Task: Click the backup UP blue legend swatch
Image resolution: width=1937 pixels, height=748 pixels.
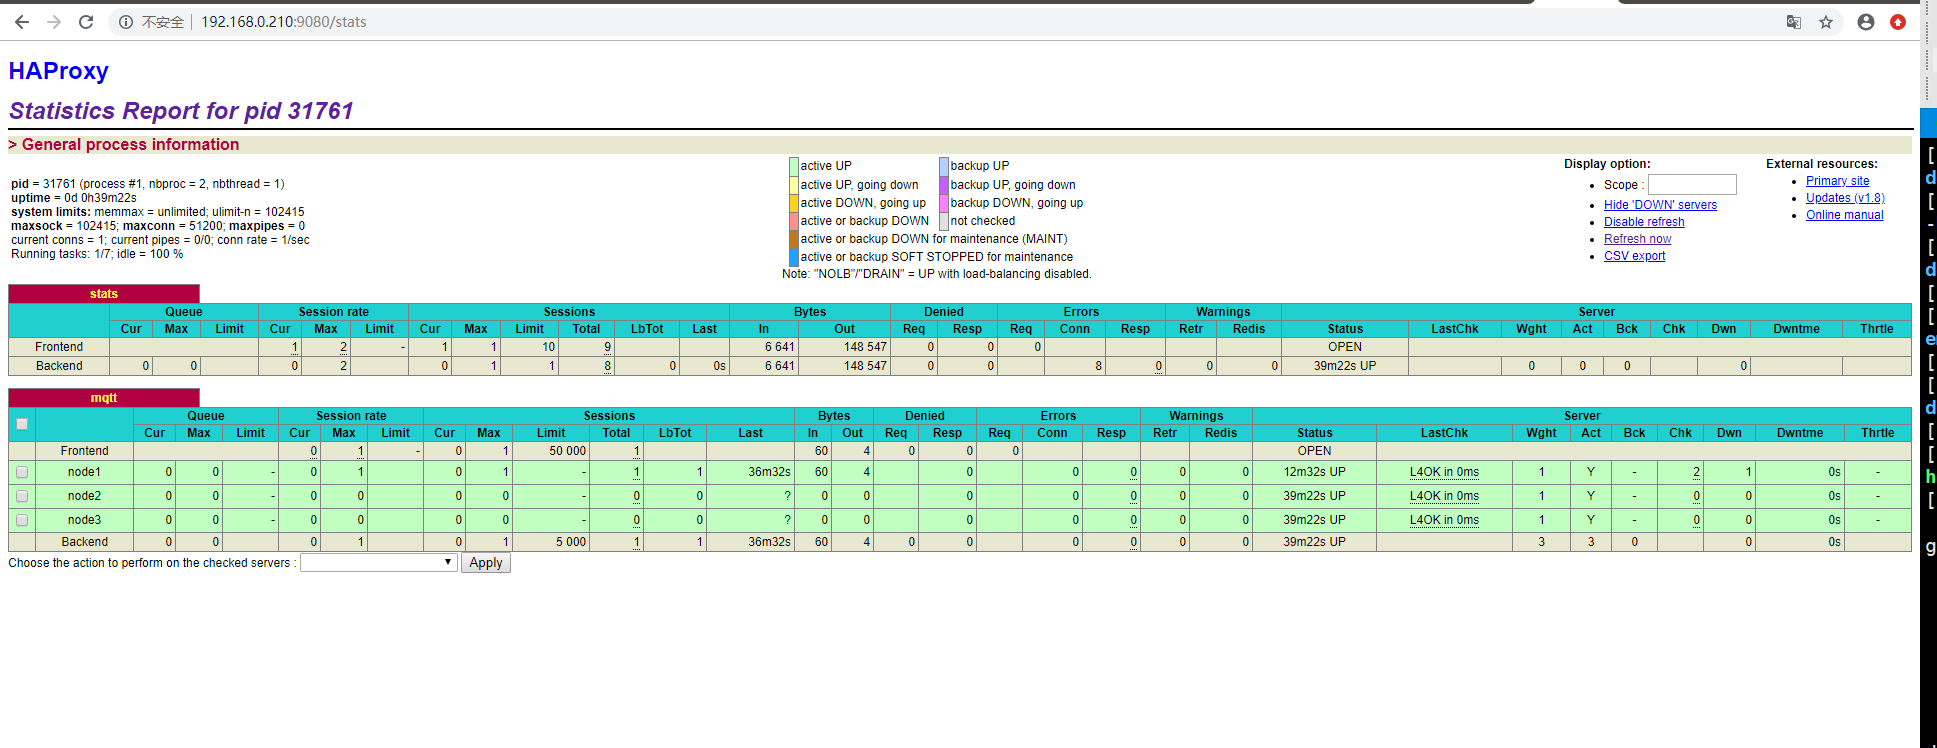Action: (944, 167)
